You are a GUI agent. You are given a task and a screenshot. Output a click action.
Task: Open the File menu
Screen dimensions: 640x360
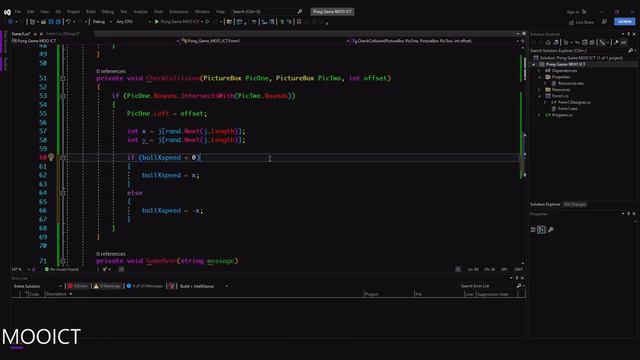tap(18, 12)
